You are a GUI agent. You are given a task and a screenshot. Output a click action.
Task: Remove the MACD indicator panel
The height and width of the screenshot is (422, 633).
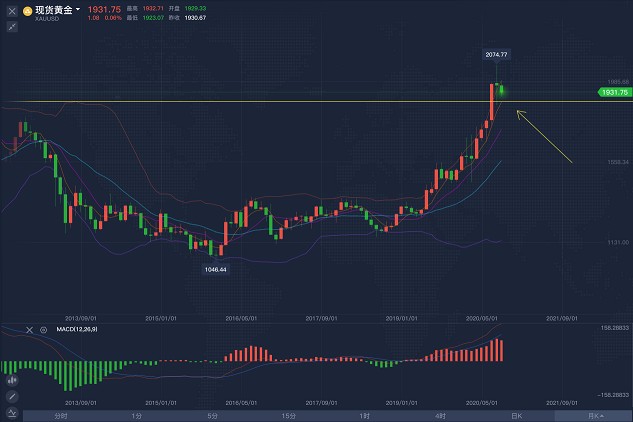(x=29, y=330)
